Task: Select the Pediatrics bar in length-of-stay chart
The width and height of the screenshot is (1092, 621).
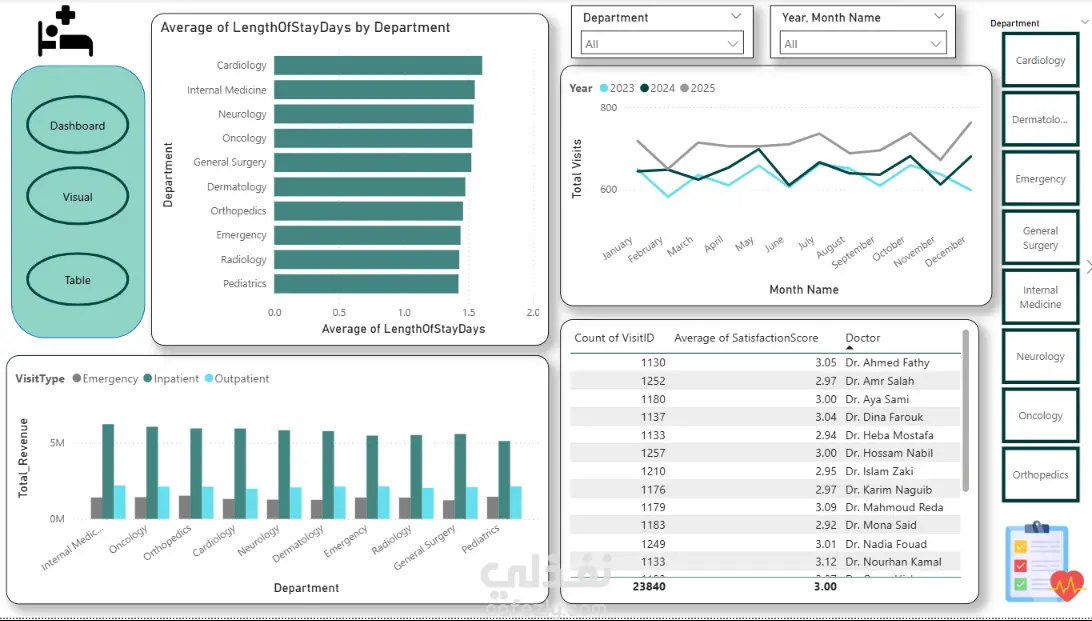Action: tap(366, 283)
